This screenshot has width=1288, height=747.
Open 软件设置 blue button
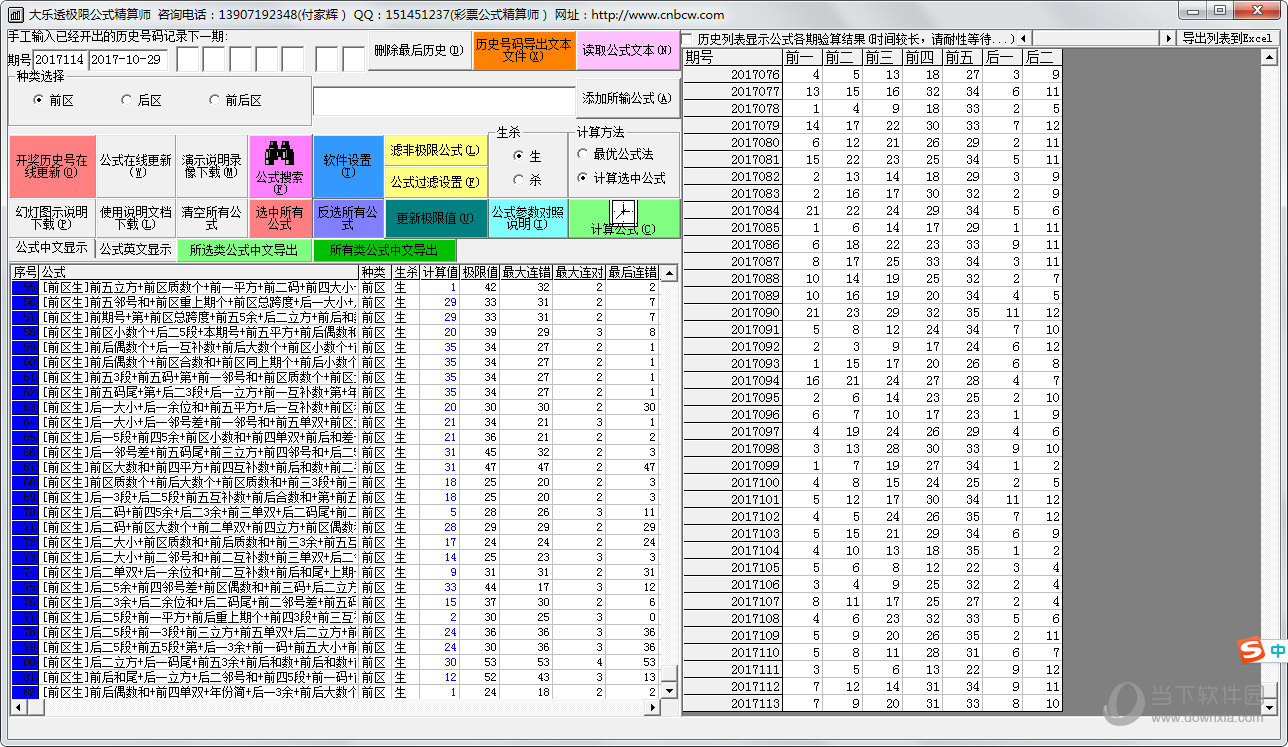tap(348, 166)
